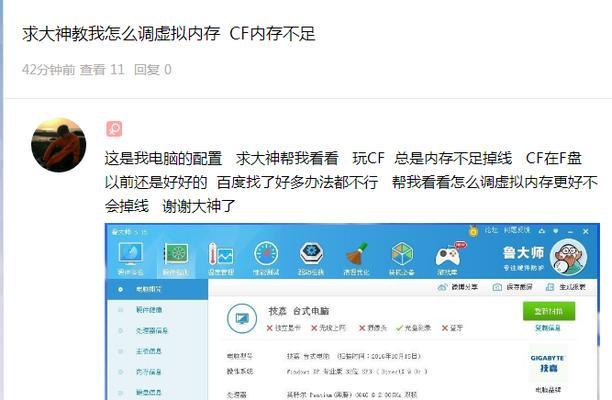Click the 保存截屏 save screenshot text

[519, 287]
